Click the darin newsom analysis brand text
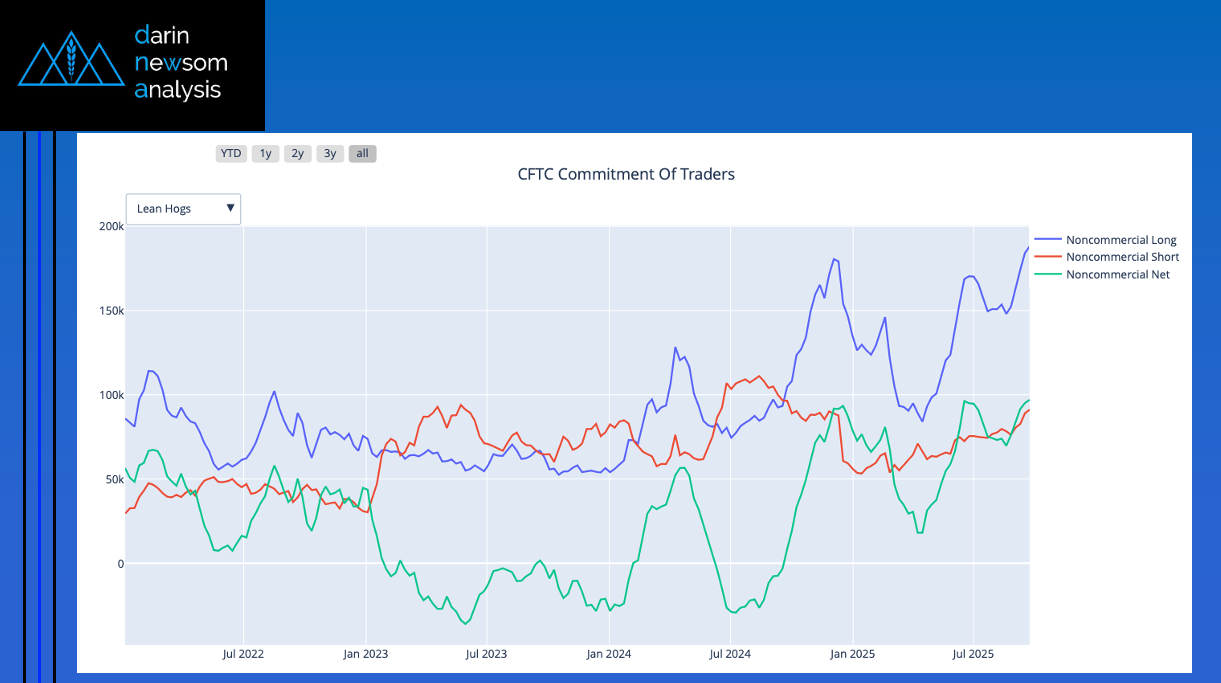This screenshot has width=1221, height=683. coord(180,63)
